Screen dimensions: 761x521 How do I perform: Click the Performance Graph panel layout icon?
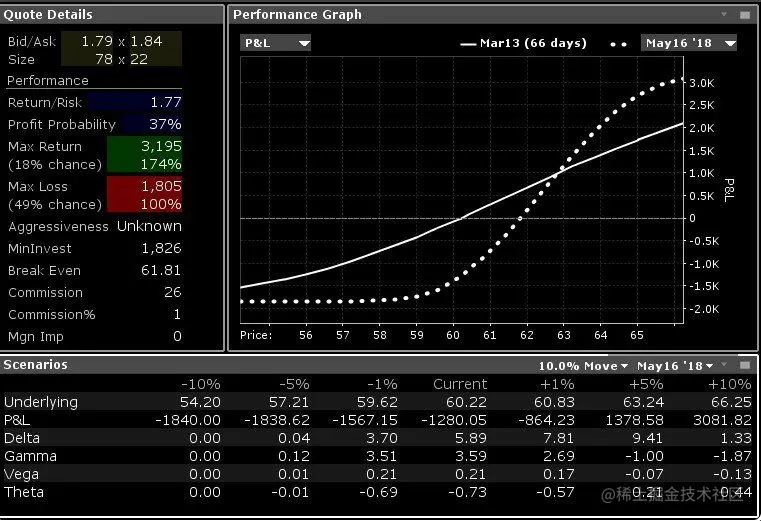745,15
